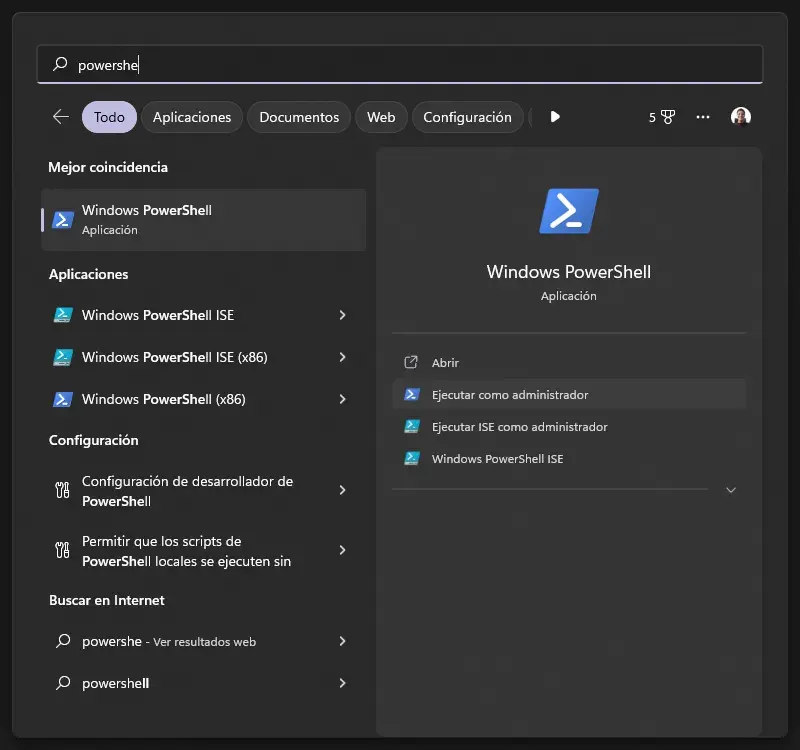
Task: Open Windows PowerShell ISE from preview pane
Action: pyautogui.click(x=569, y=458)
